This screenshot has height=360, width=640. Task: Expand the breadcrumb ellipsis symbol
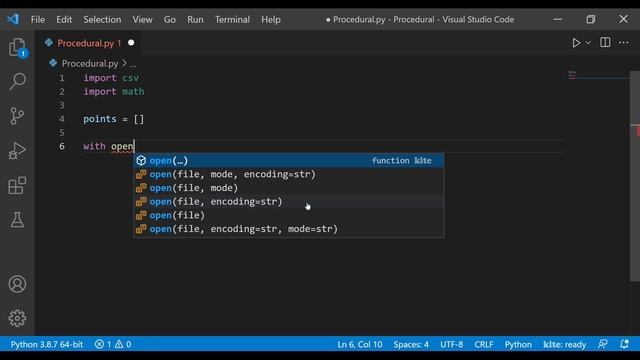[x=133, y=64]
